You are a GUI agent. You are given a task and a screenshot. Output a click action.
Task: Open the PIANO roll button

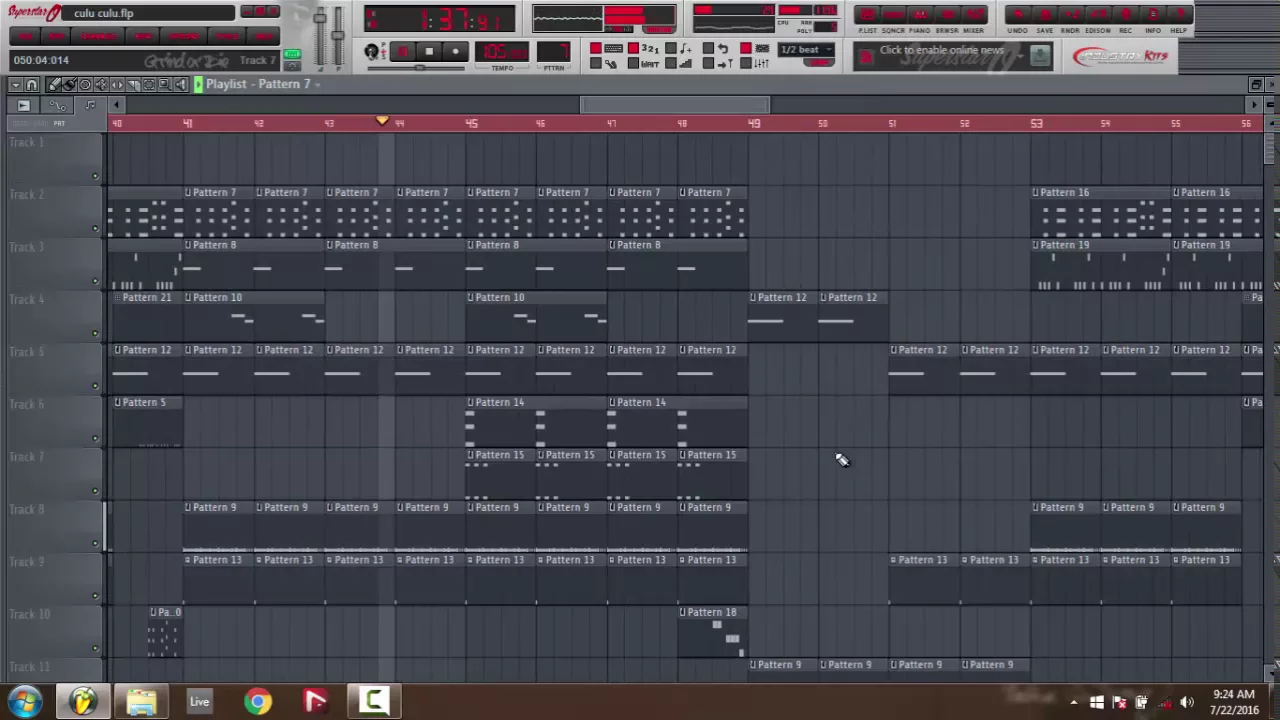(x=920, y=14)
